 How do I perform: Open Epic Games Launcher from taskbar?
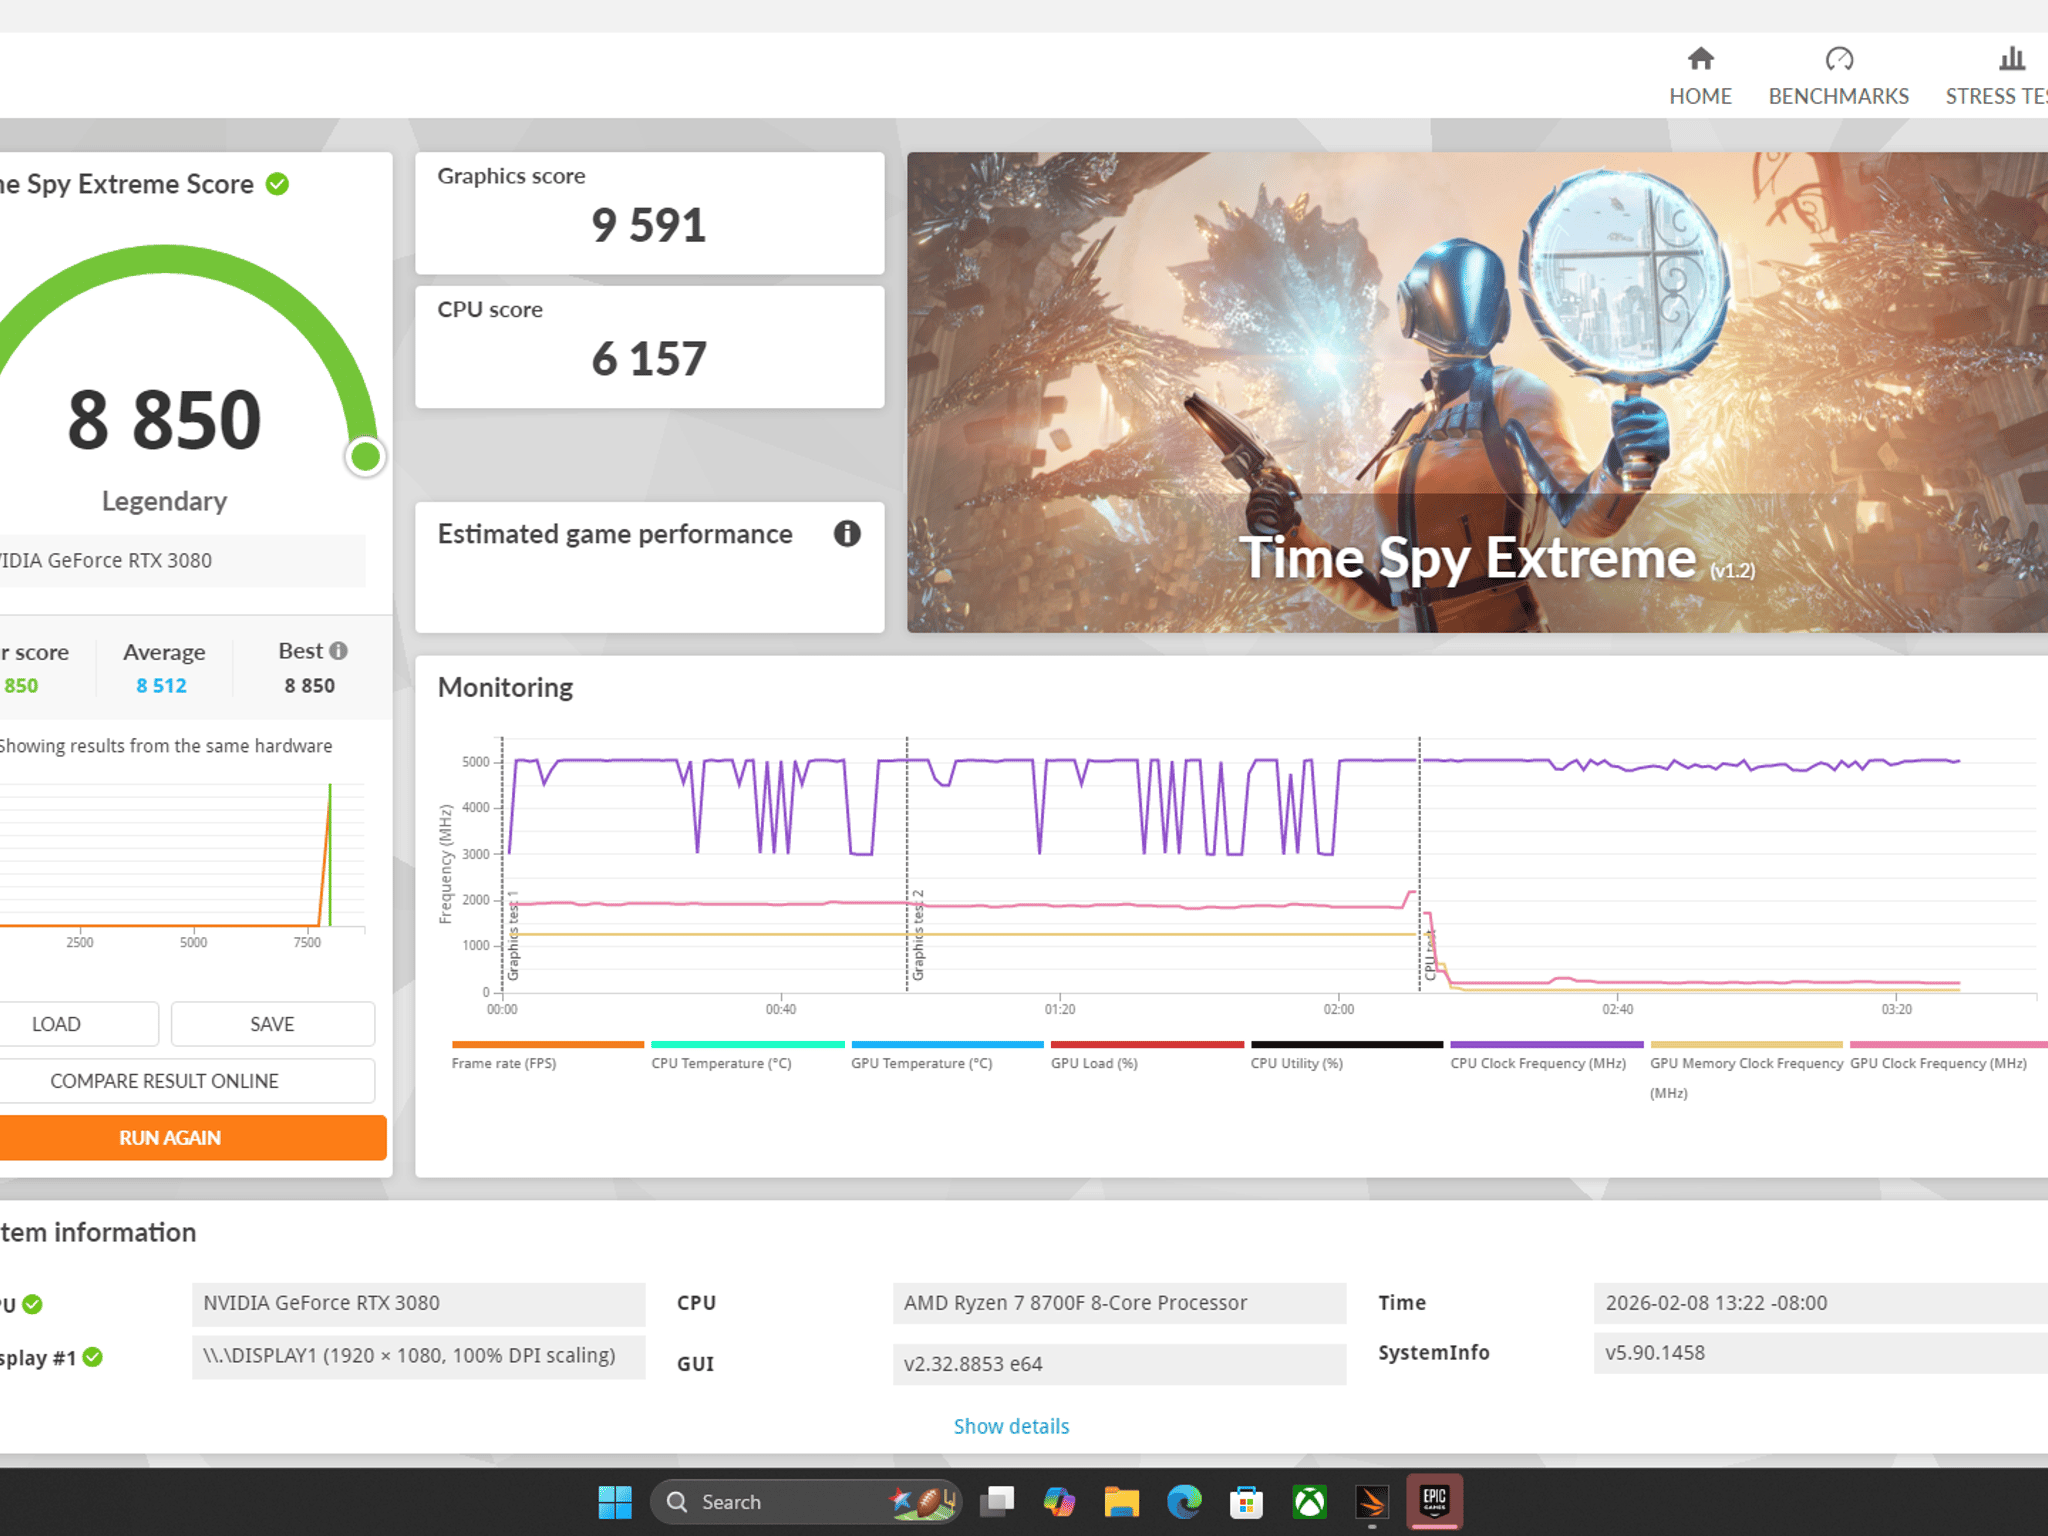tap(1434, 1501)
